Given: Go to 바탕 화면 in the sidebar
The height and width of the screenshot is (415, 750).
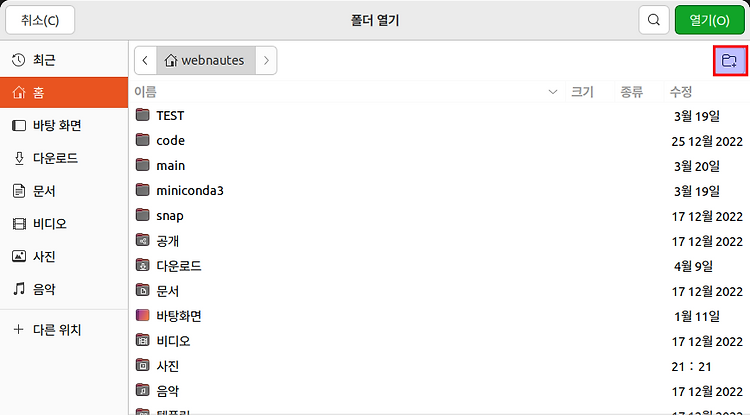Looking at the screenshot, I should (64, 125).
